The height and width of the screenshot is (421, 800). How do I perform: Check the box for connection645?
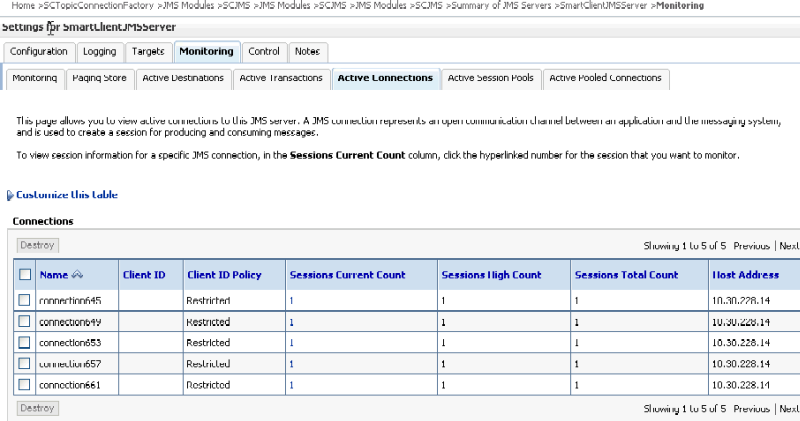coord(25,301)
